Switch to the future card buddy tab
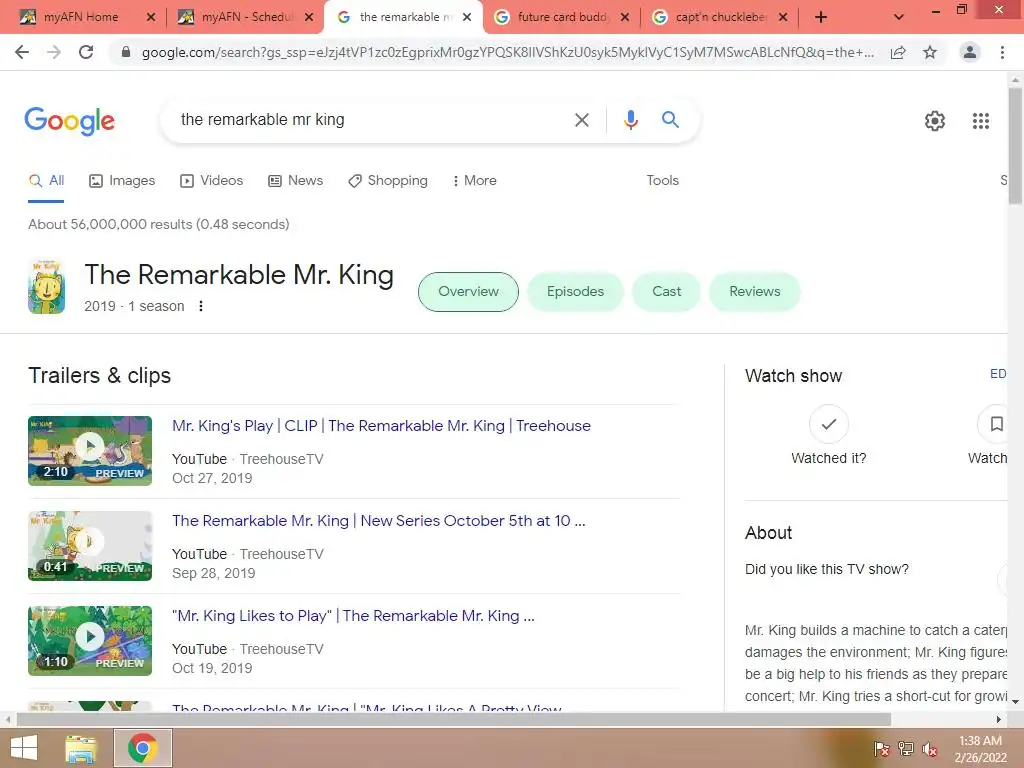 [562, 17]
